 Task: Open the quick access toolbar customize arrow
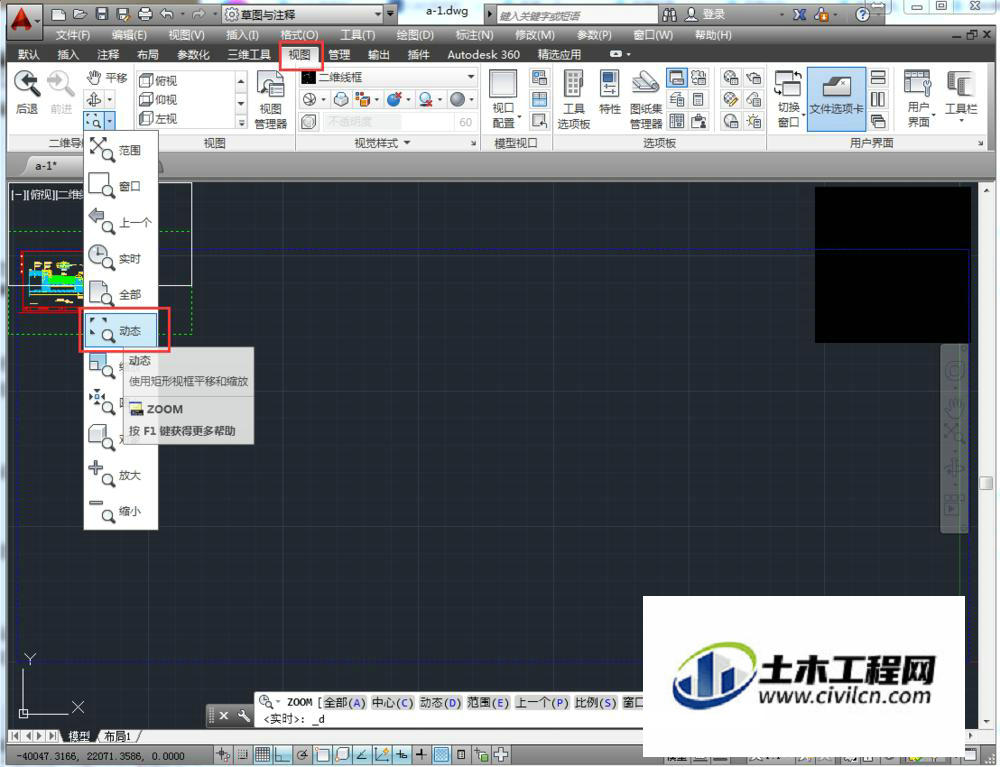[390, 14]
